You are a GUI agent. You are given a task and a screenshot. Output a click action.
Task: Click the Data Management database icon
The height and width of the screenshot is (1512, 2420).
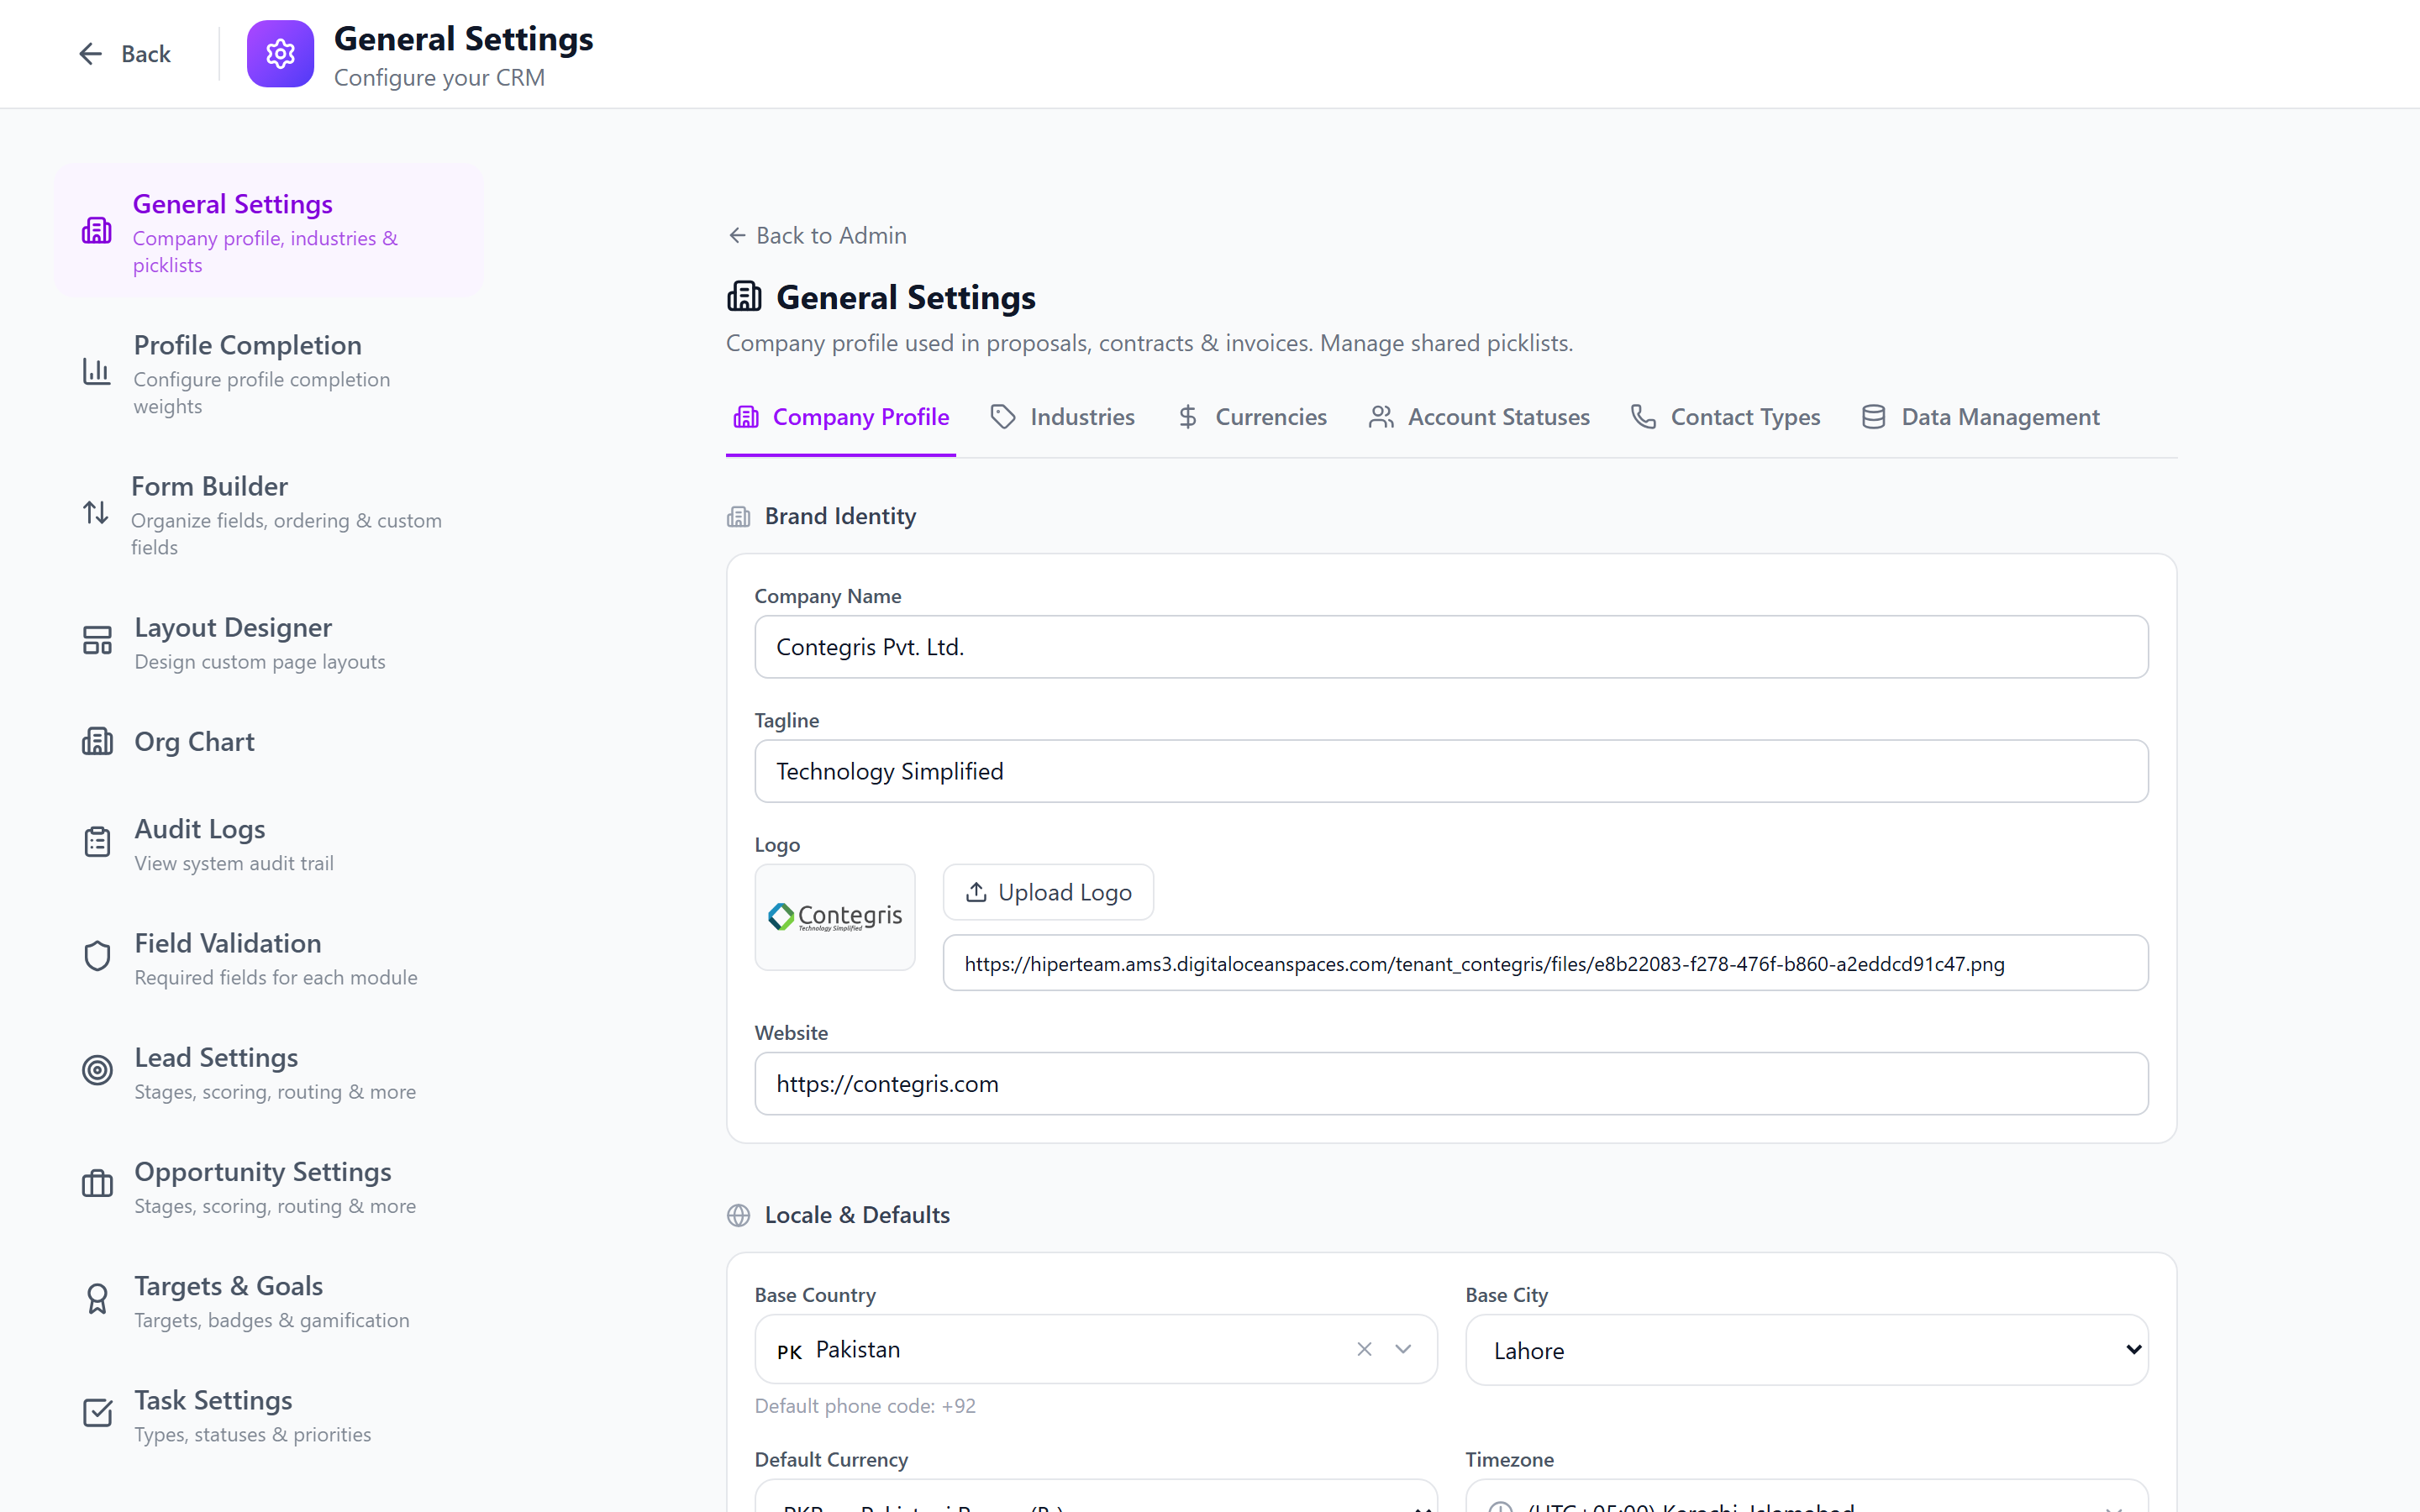coord(1874,417)
